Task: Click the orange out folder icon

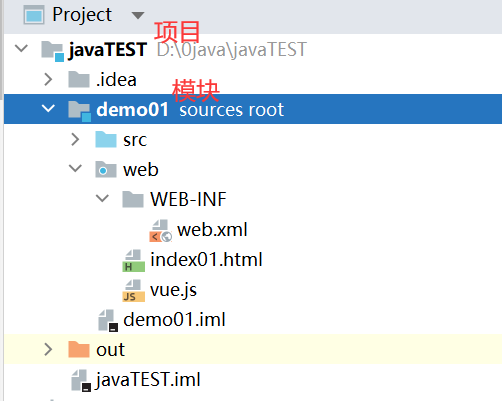Action: 79,349
